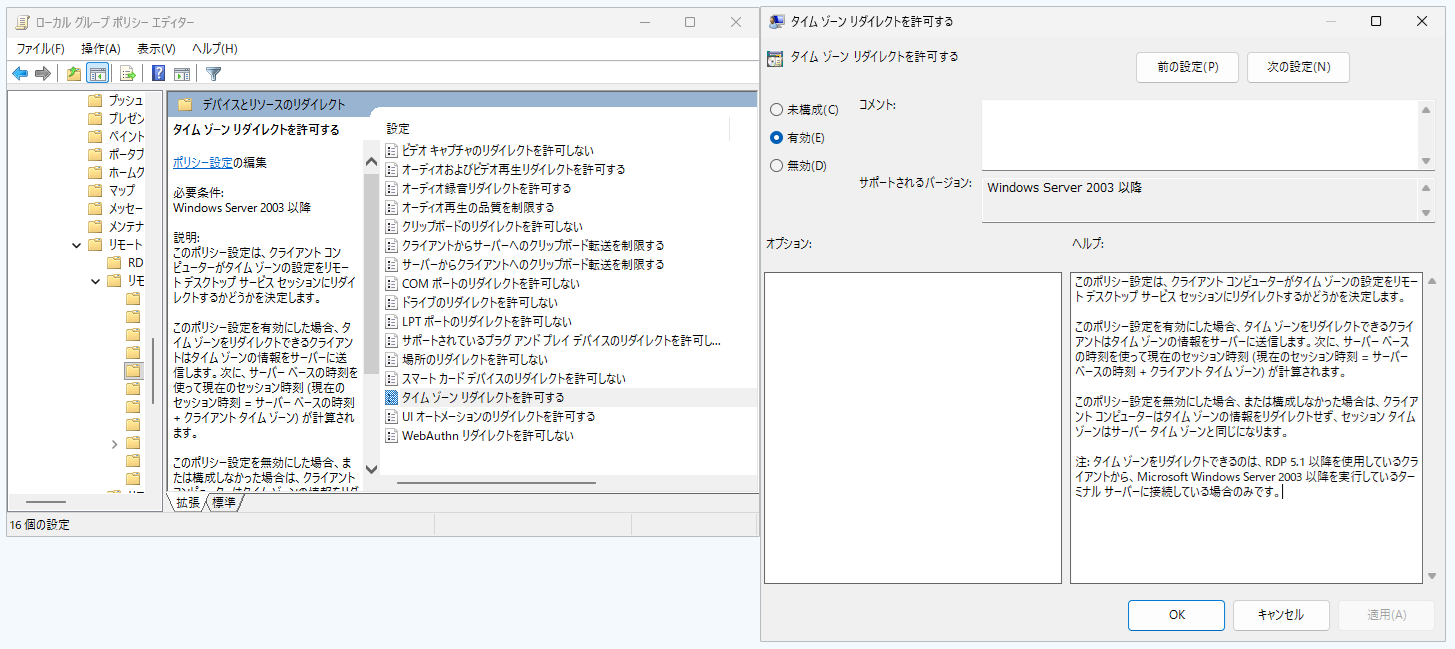
Task: Select the 有効(E) radio button
Action: (777, 138)
